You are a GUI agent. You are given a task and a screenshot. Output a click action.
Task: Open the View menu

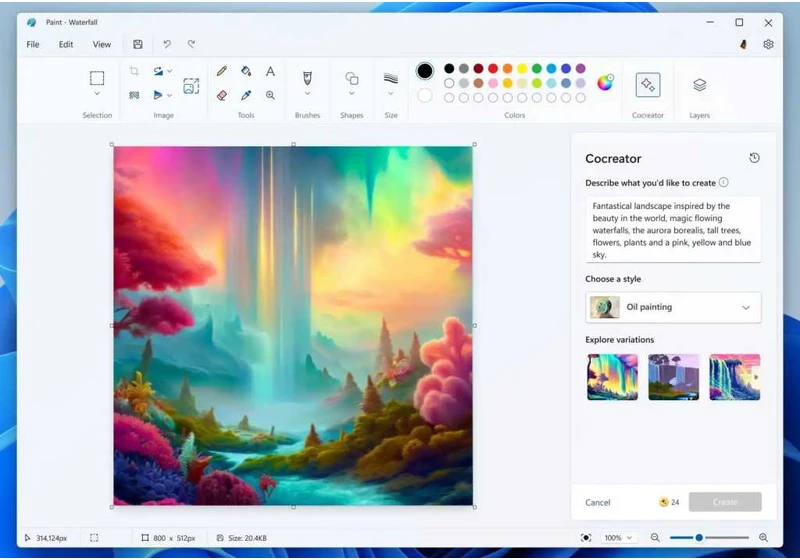102,44
